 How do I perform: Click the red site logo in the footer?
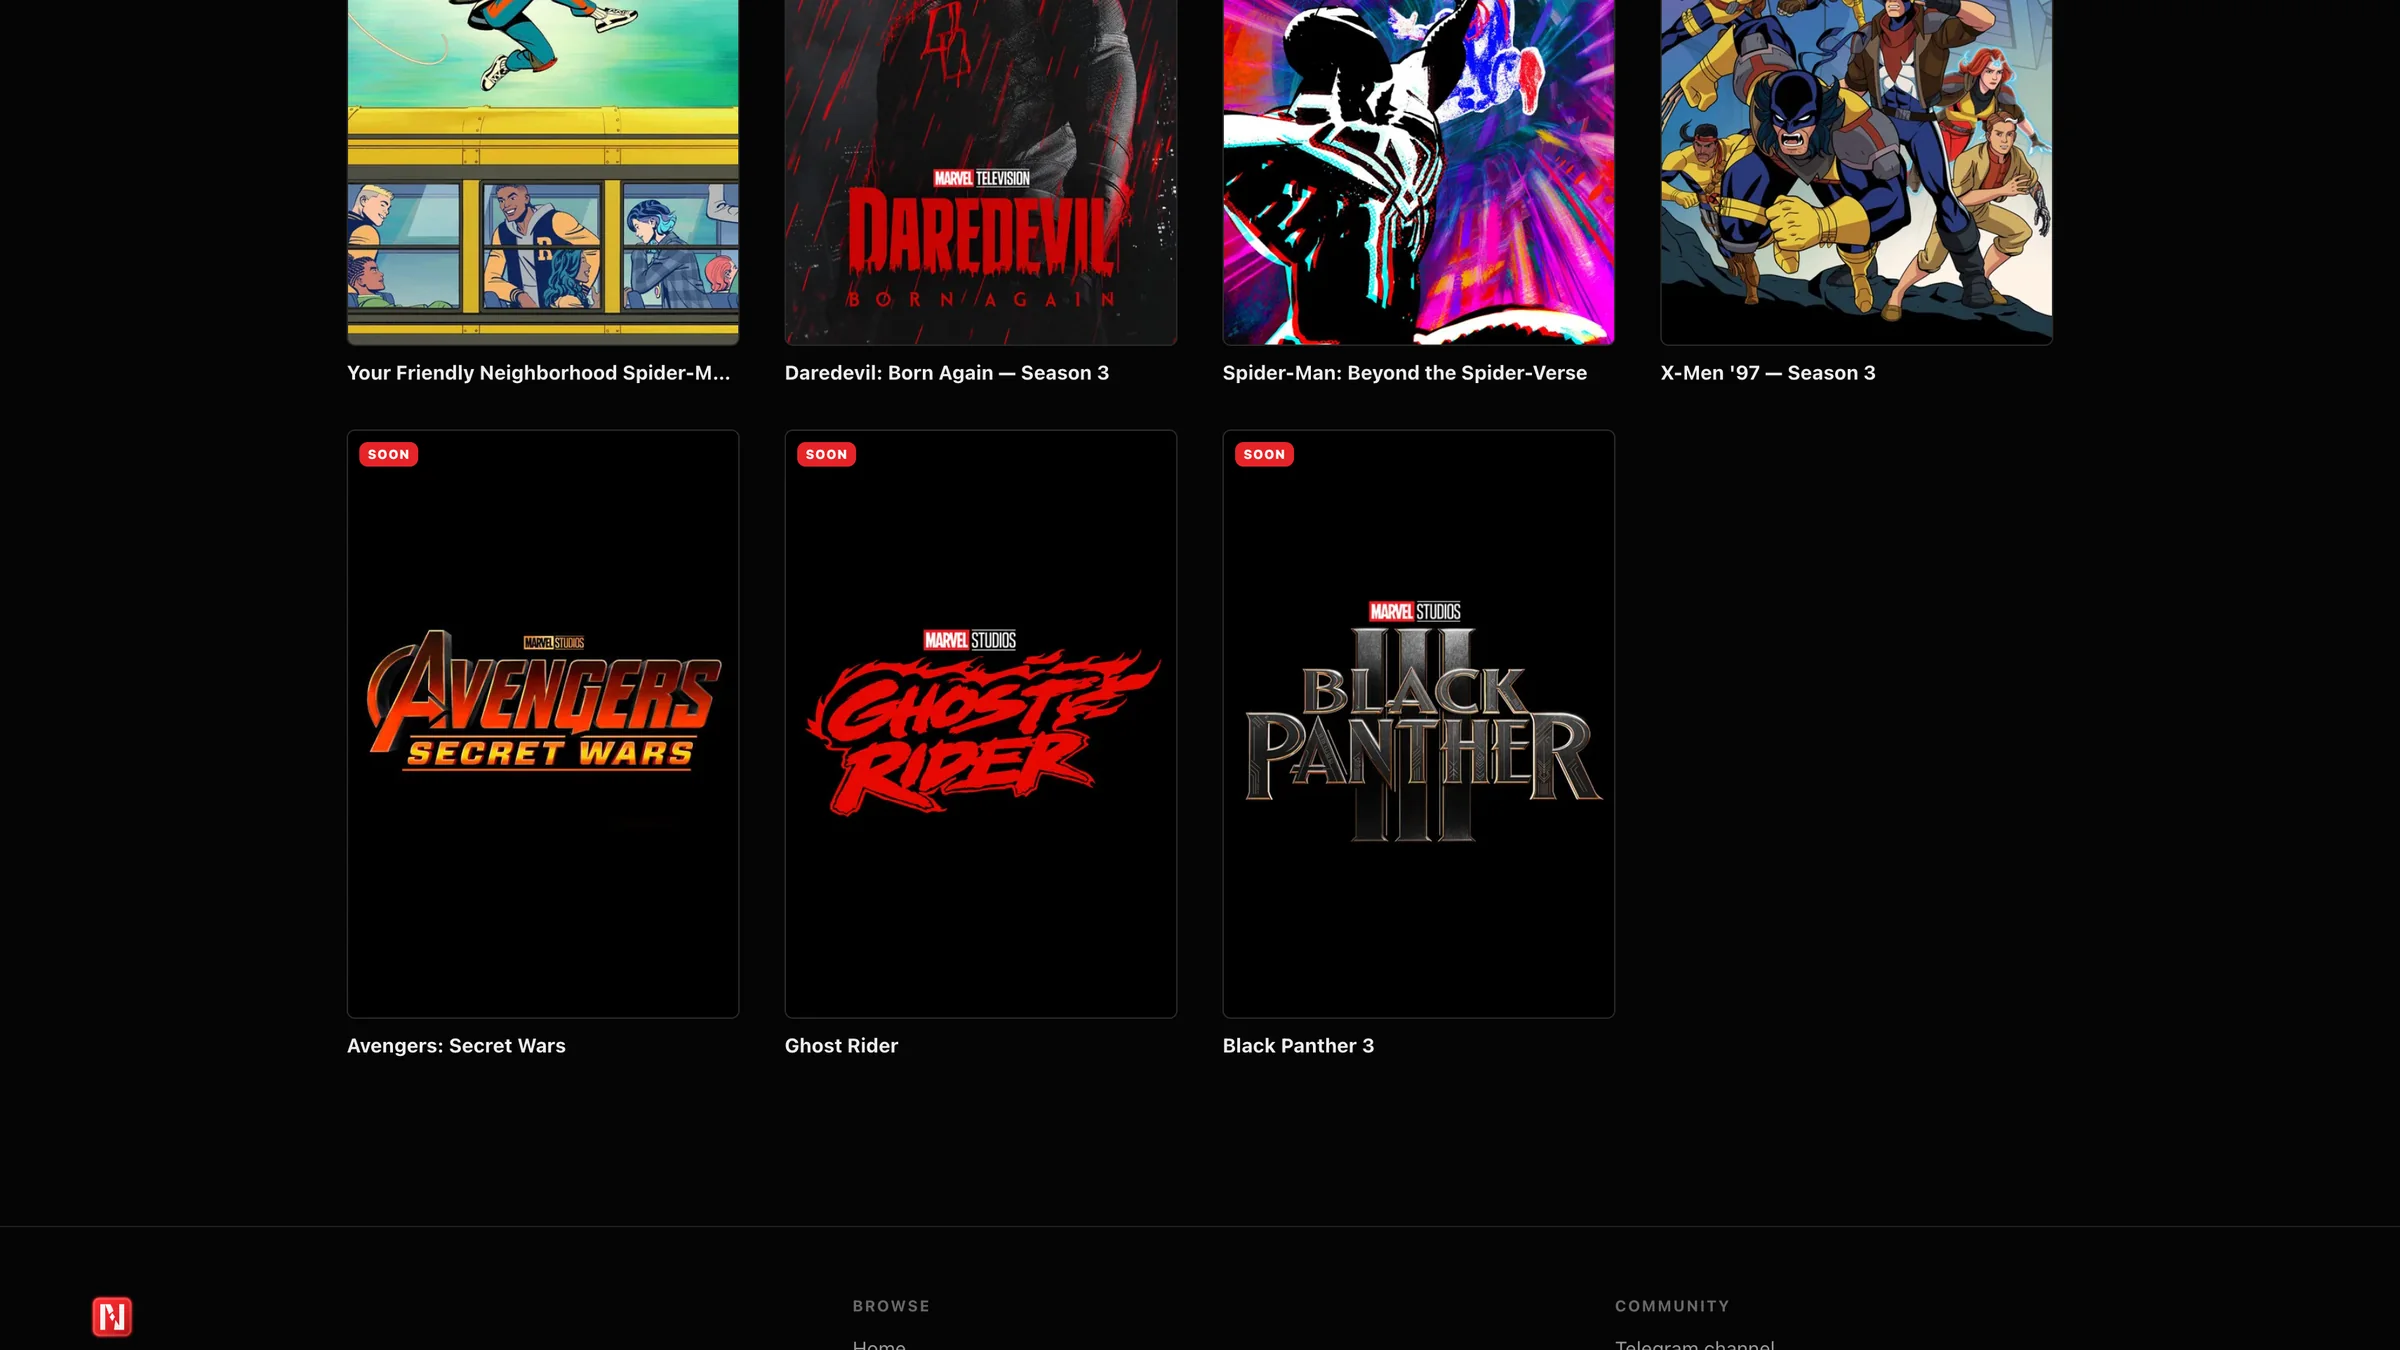[112, 1316]
